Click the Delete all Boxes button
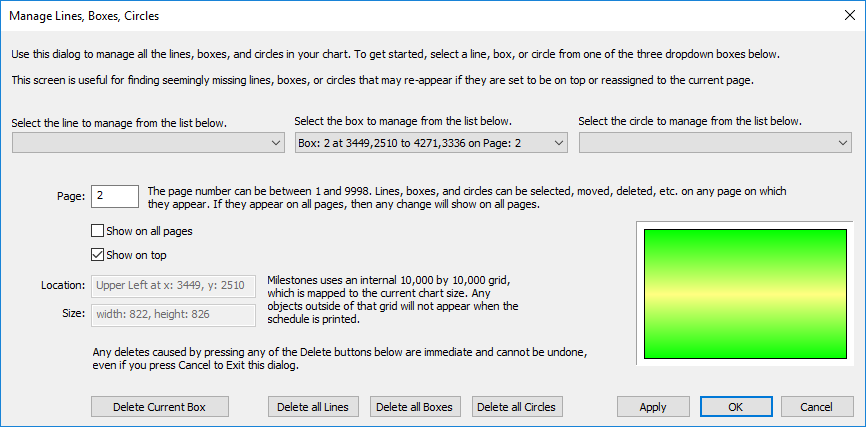Image resolution: width=866 pixels, height=427 pixels. pos(416,407)
